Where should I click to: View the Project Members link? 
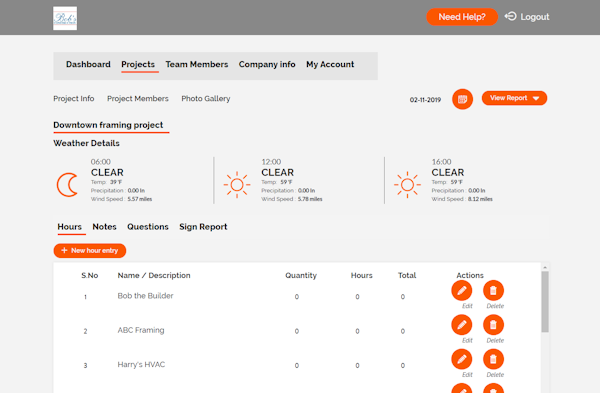coord(138,99)
